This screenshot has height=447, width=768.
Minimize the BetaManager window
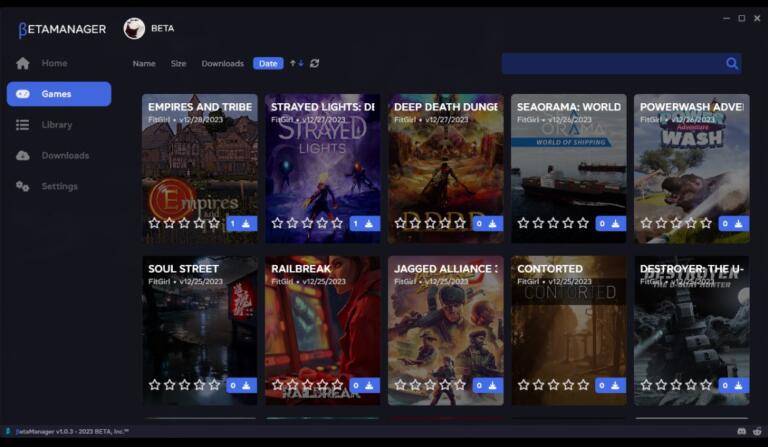pos(726,18)
